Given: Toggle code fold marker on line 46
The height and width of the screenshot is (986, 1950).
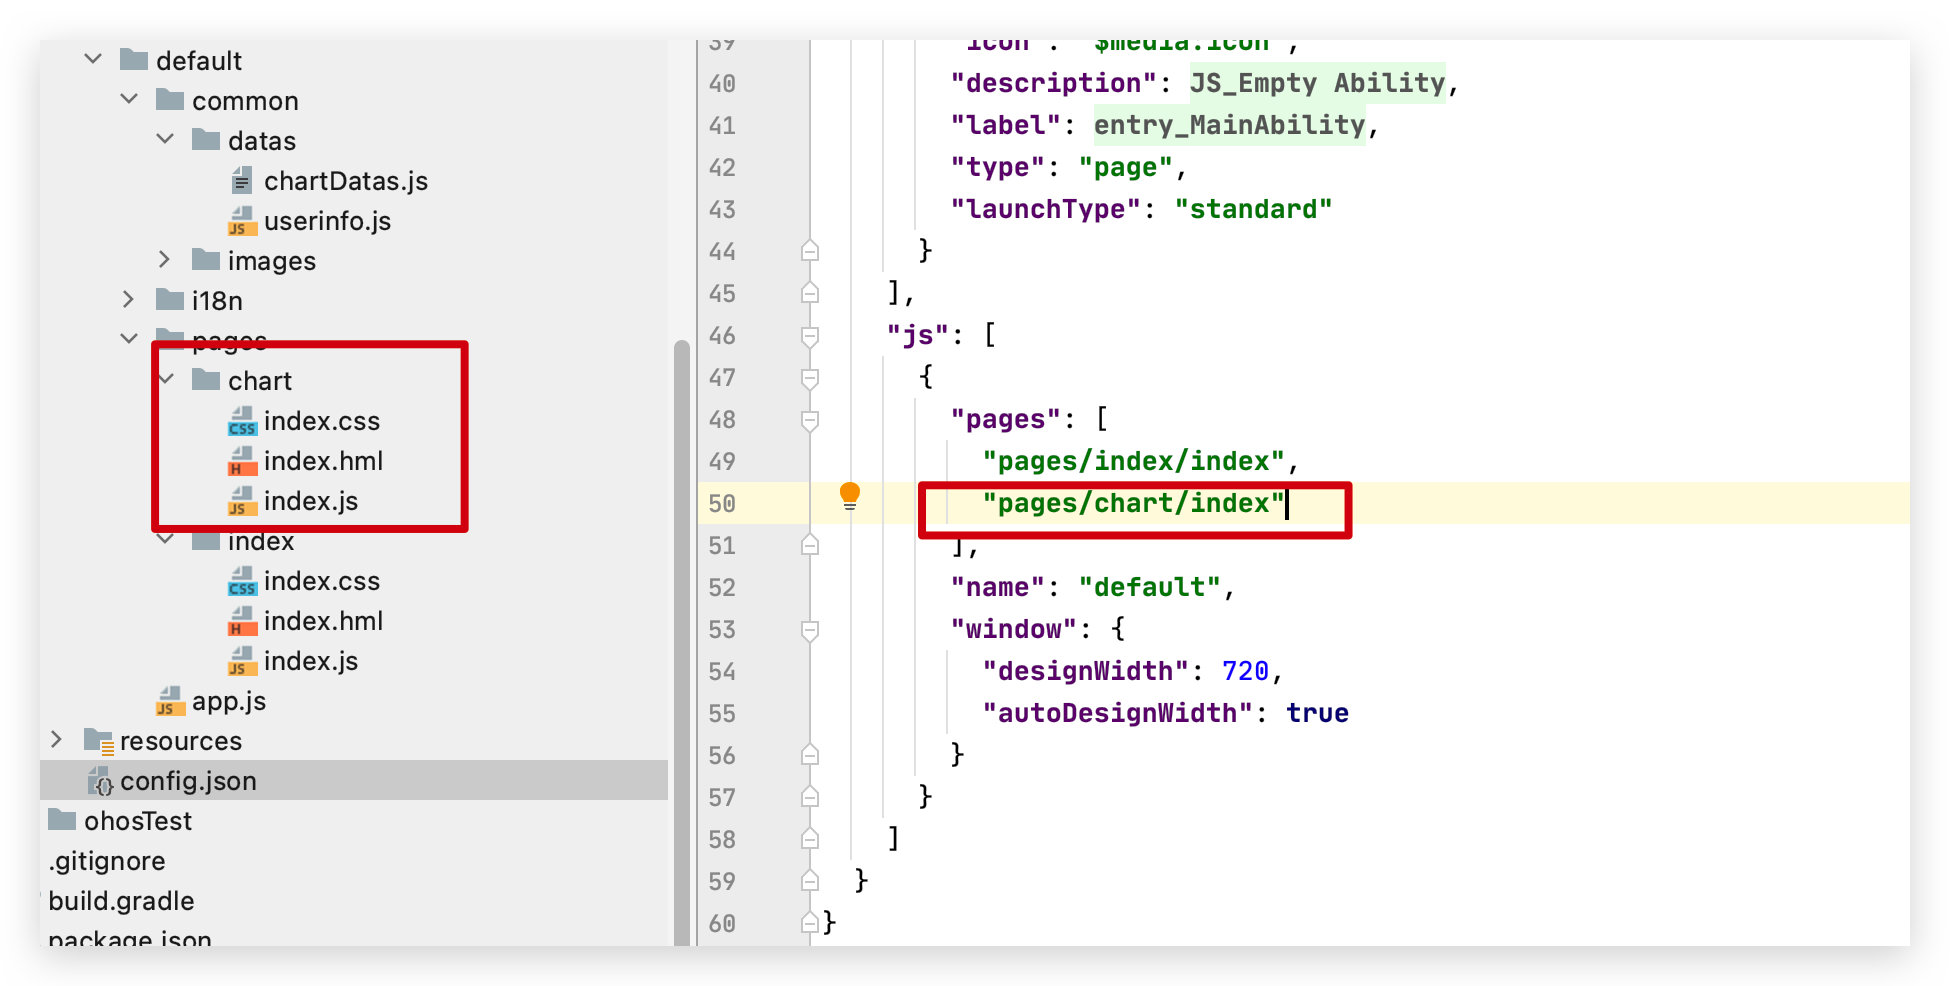Looking at the screenshot, I should tap(810, 335).
